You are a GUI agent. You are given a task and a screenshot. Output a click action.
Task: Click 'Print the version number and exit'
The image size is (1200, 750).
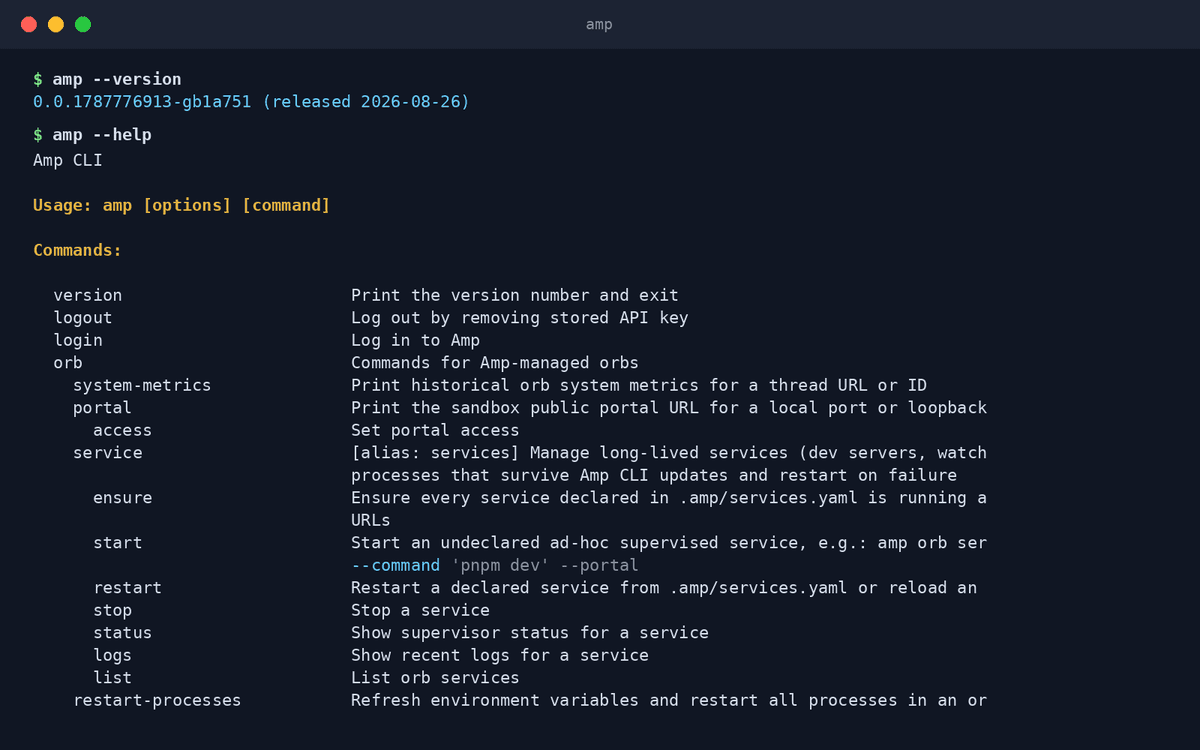coord(515,295)
